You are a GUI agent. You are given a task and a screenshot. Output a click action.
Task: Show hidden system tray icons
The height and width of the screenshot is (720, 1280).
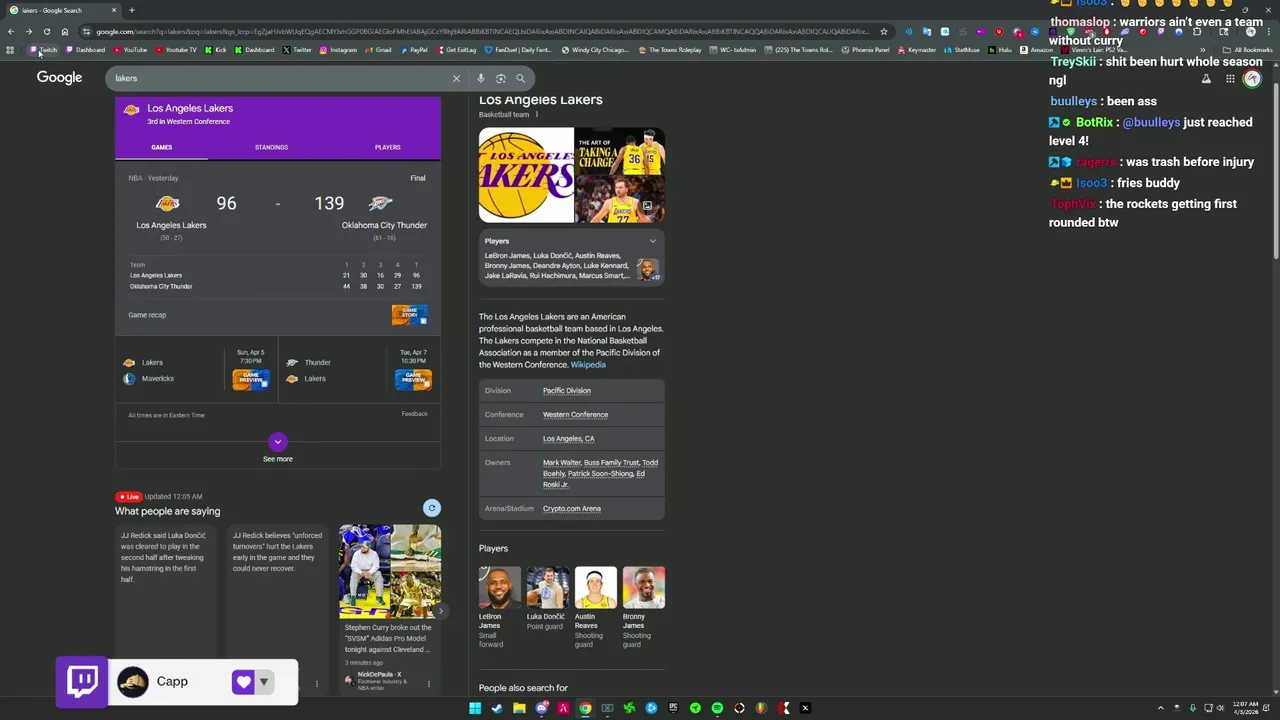click(1160, 708)
